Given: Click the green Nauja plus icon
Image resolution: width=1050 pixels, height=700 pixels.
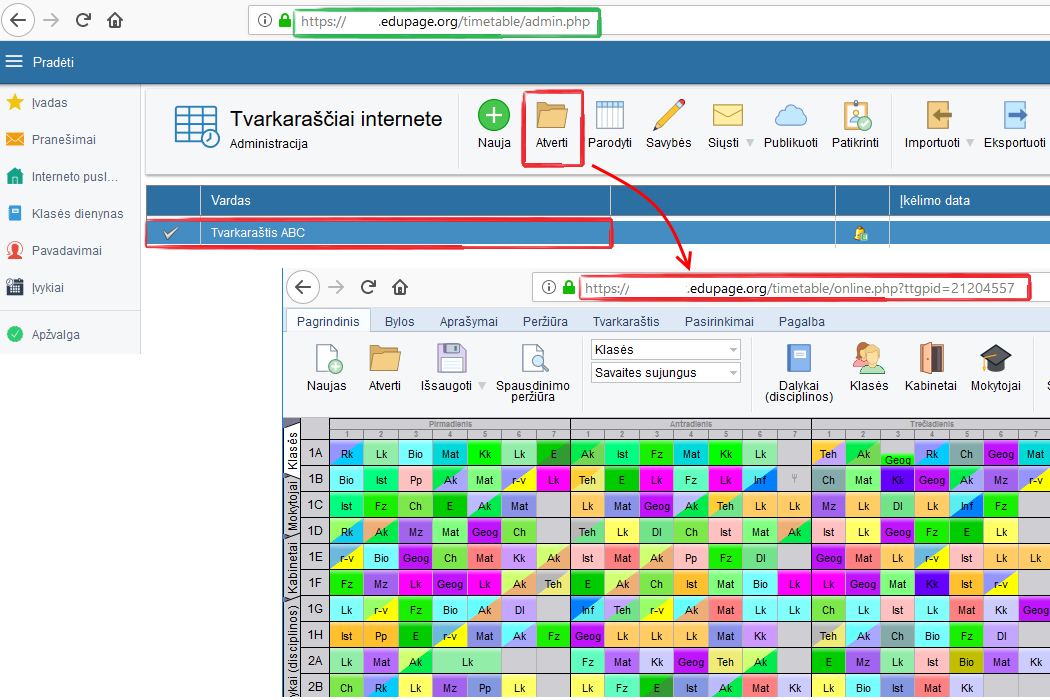Looking at the screenshot, I should (x=493, y=116).
